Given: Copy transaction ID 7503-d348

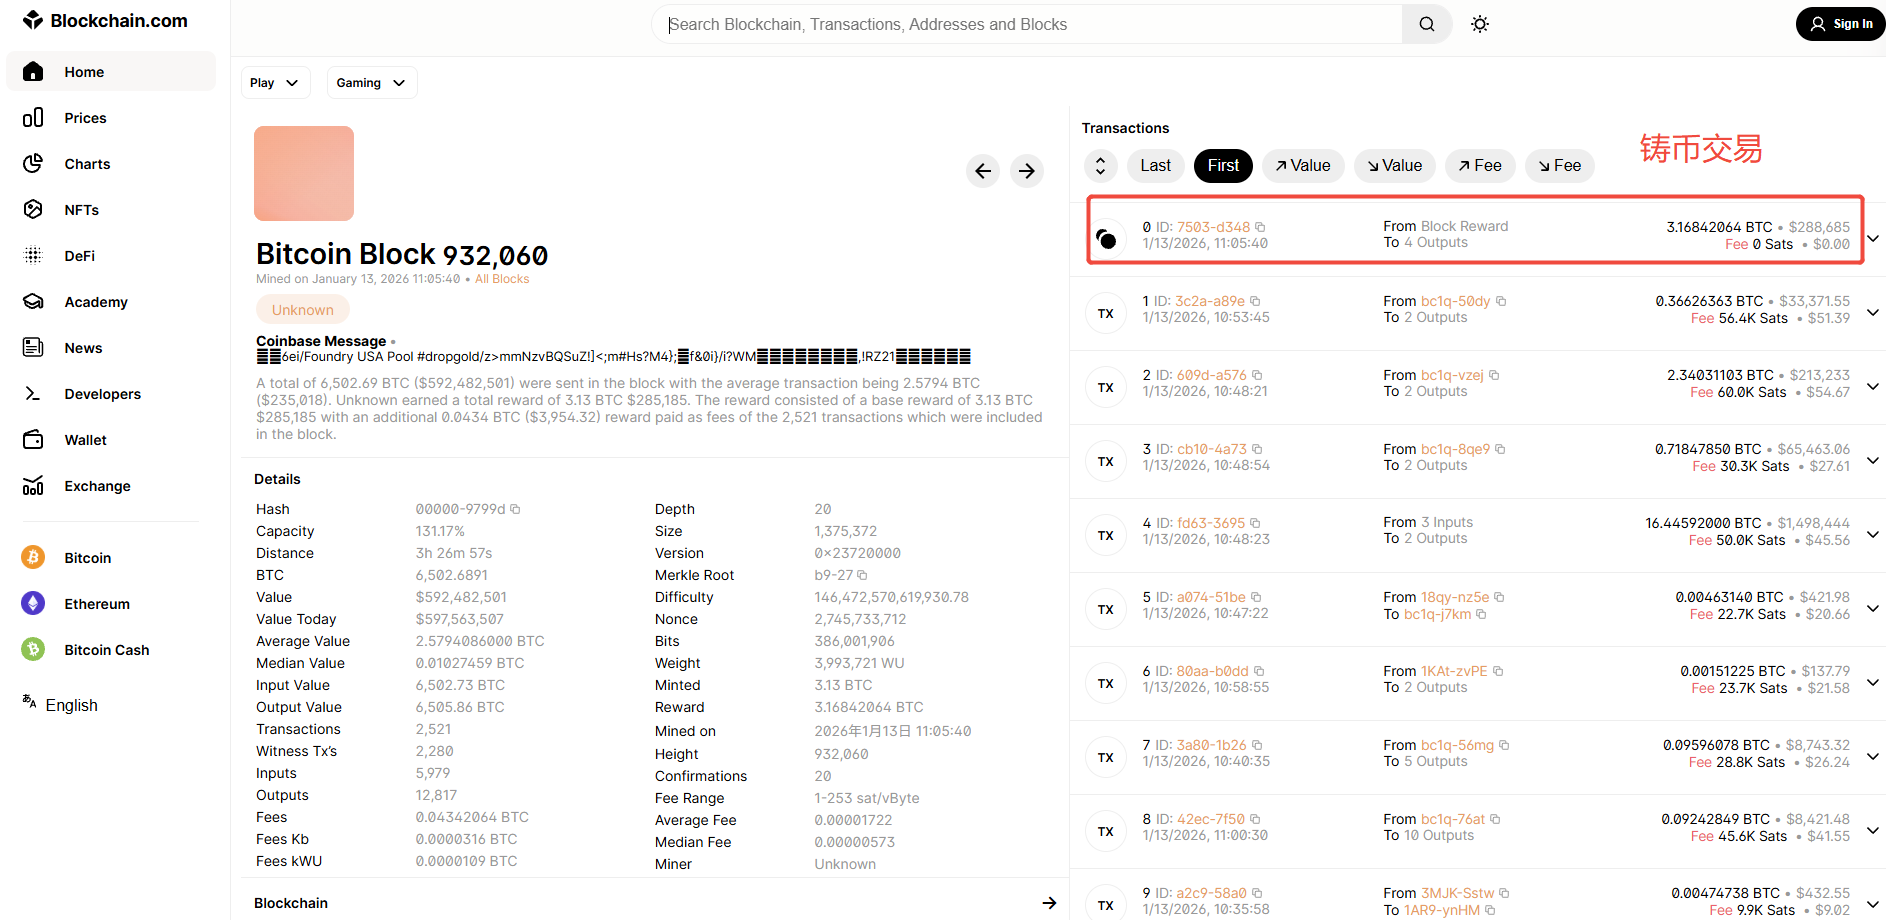Looking at the screenshot, I should 1260,227.
